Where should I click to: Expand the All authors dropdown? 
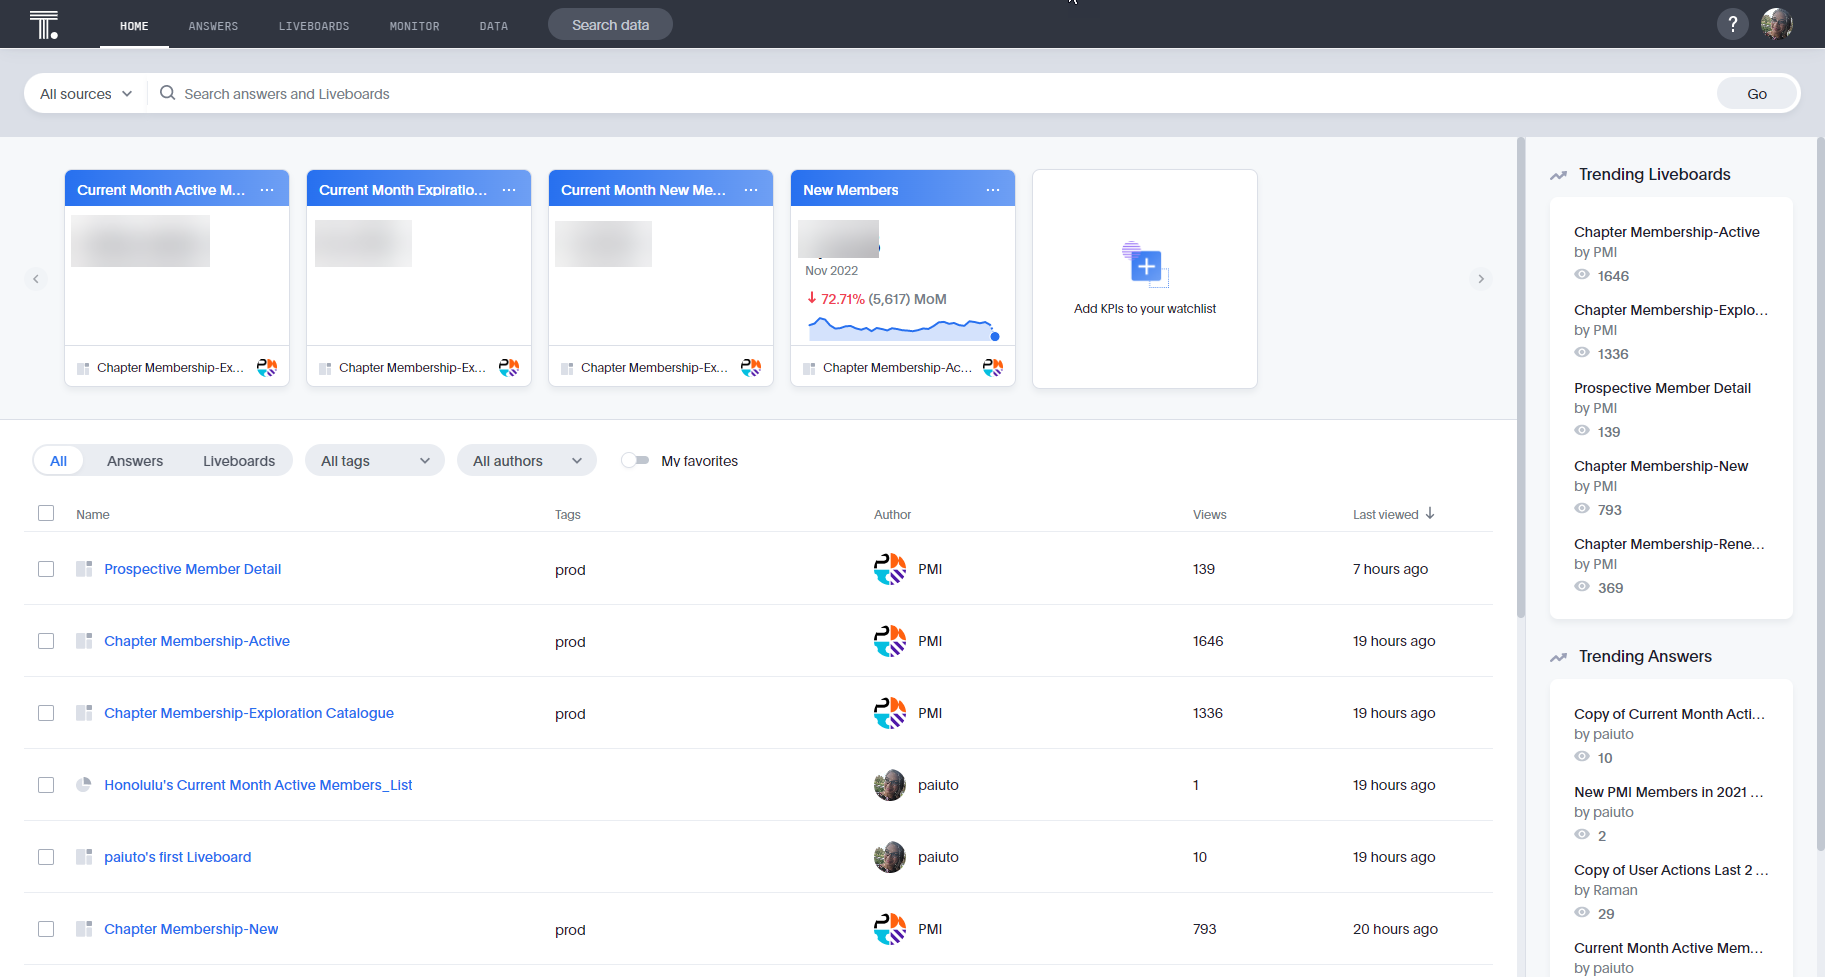527,461
